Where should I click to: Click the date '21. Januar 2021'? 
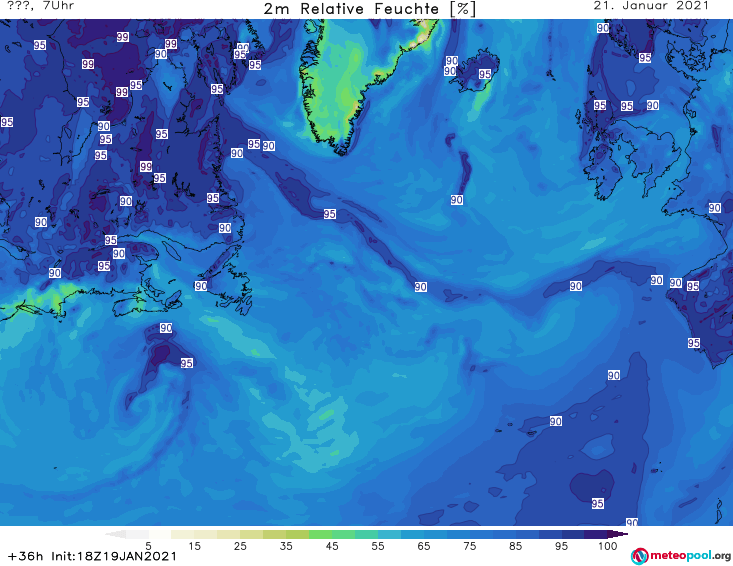coord(651,6)
